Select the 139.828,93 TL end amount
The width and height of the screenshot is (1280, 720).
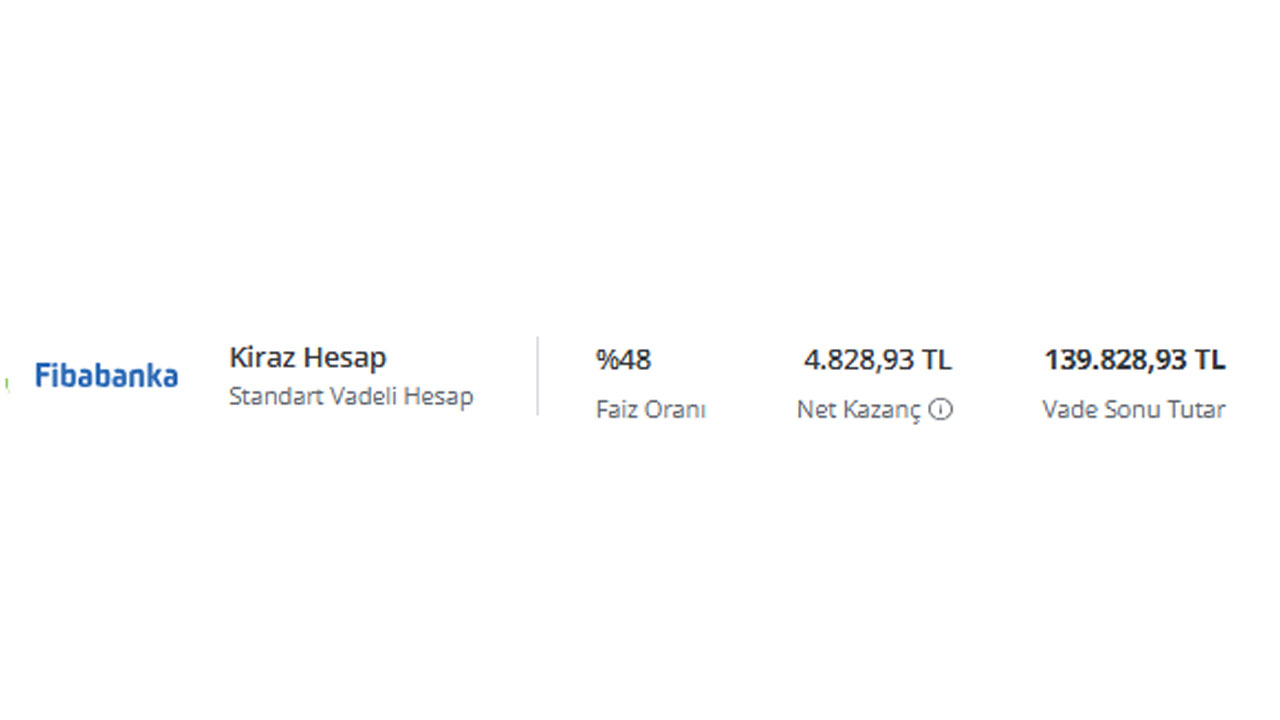1135,360
